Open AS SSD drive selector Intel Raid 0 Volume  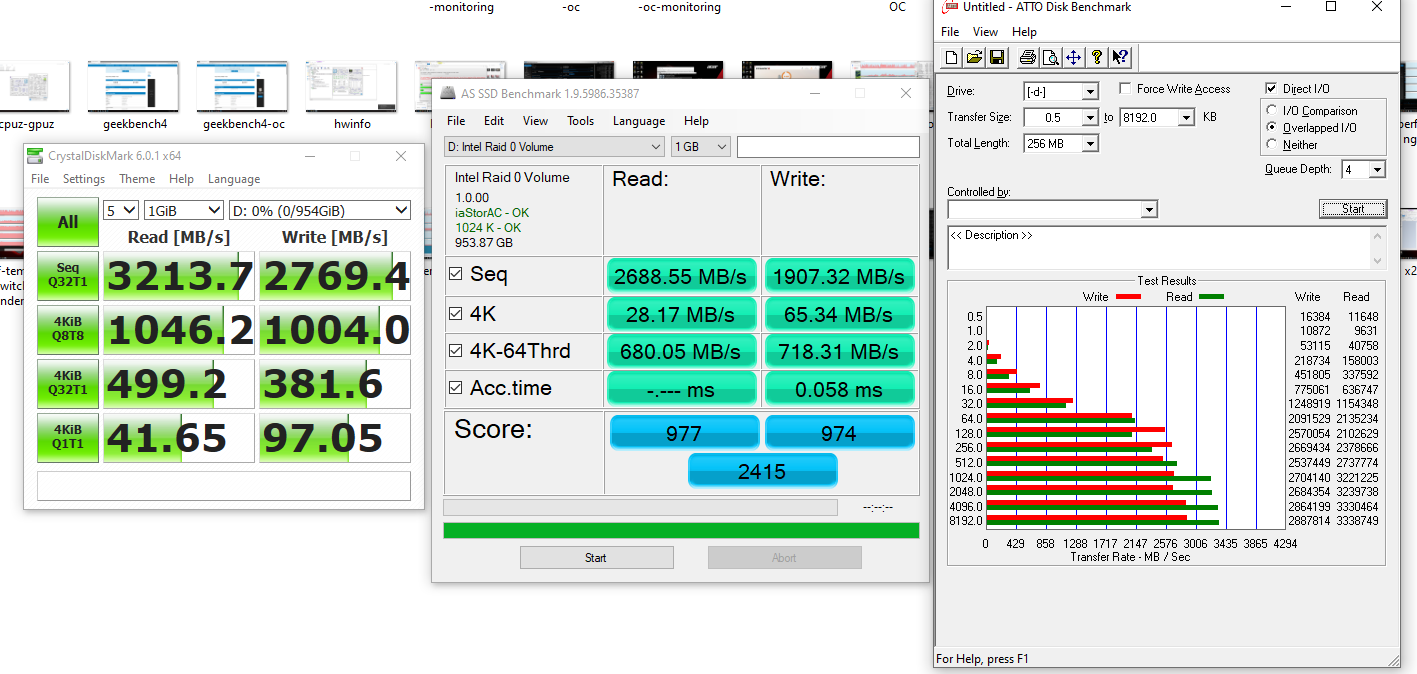[554, 147]
